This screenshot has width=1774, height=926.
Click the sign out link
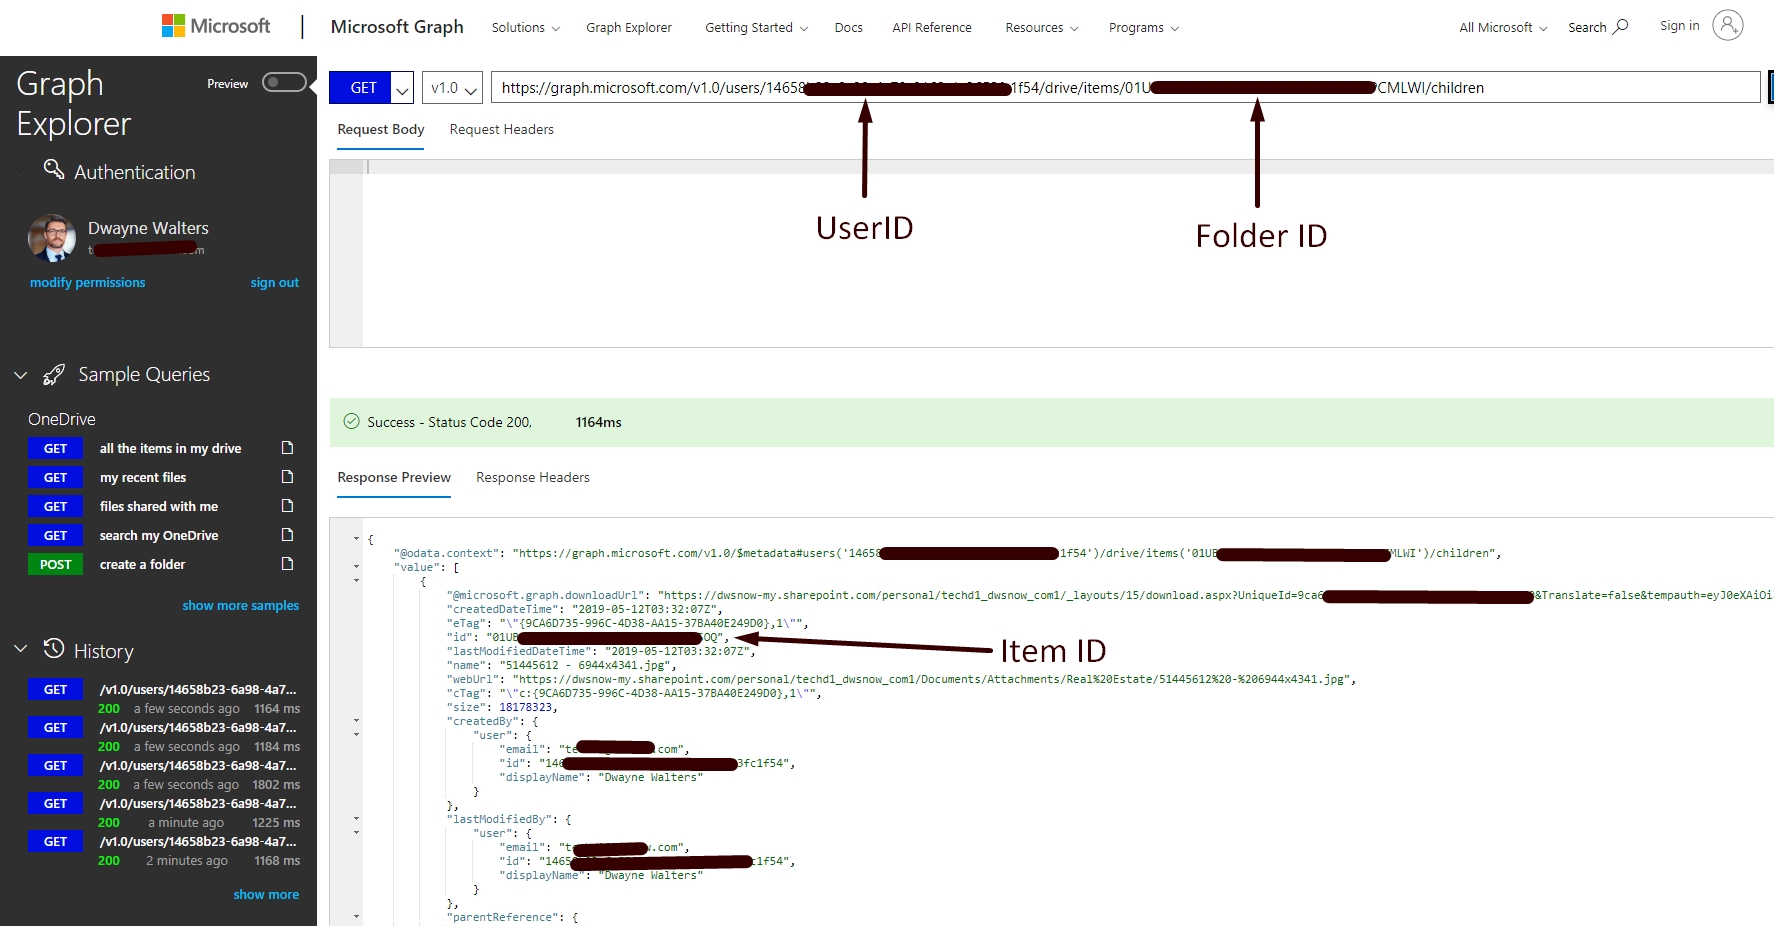pos(275,283)
